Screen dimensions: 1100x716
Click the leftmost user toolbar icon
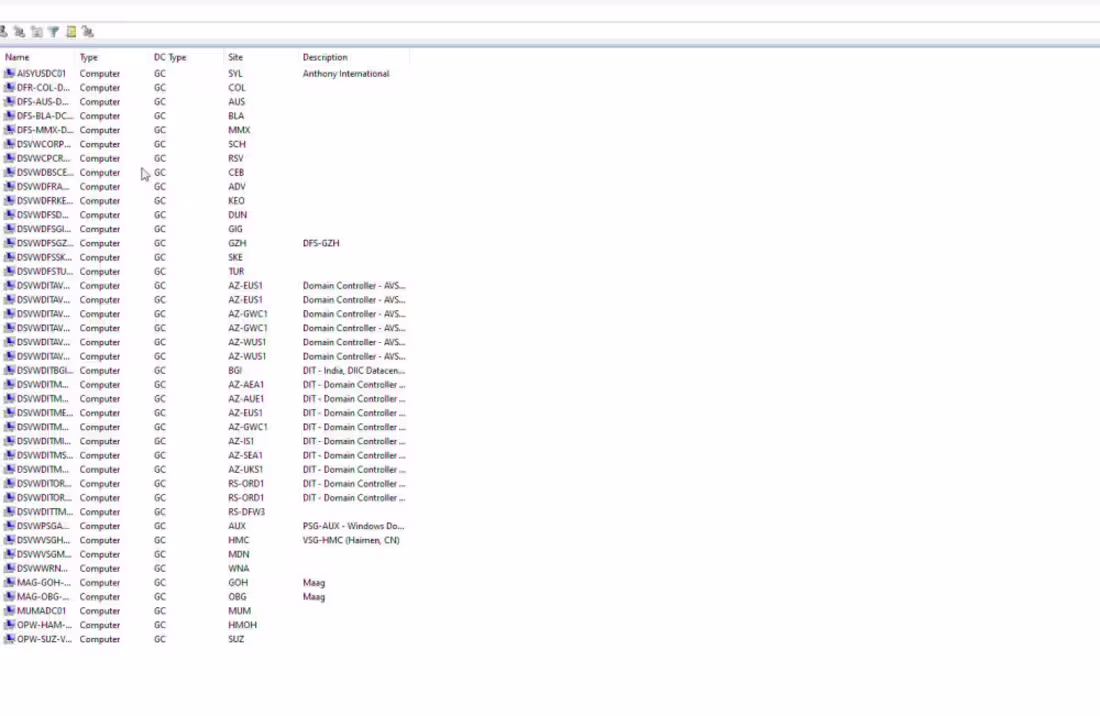click(x=5, y=30)
